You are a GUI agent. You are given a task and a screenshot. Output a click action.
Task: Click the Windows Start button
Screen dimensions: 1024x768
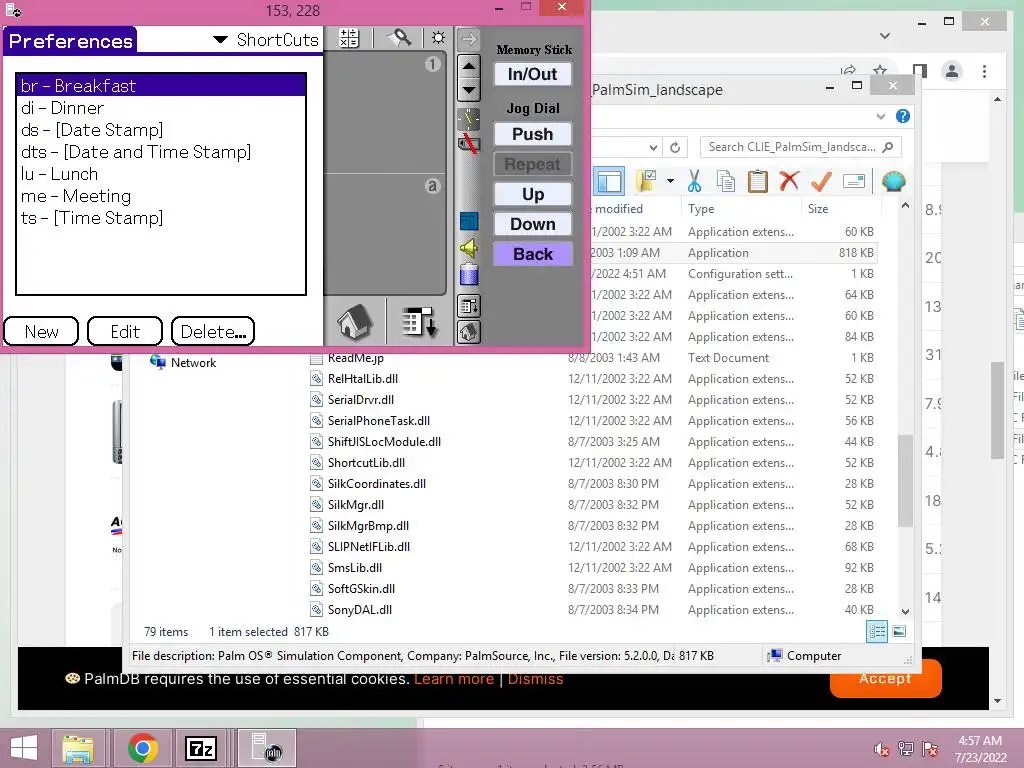[x=24, y=748]
